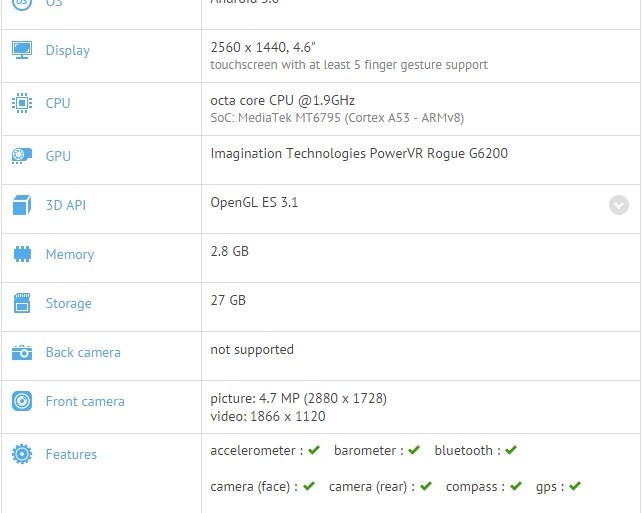Click the compass green checkmark
The width and height of the screenshot is (642, 513).
coord(516,487)
